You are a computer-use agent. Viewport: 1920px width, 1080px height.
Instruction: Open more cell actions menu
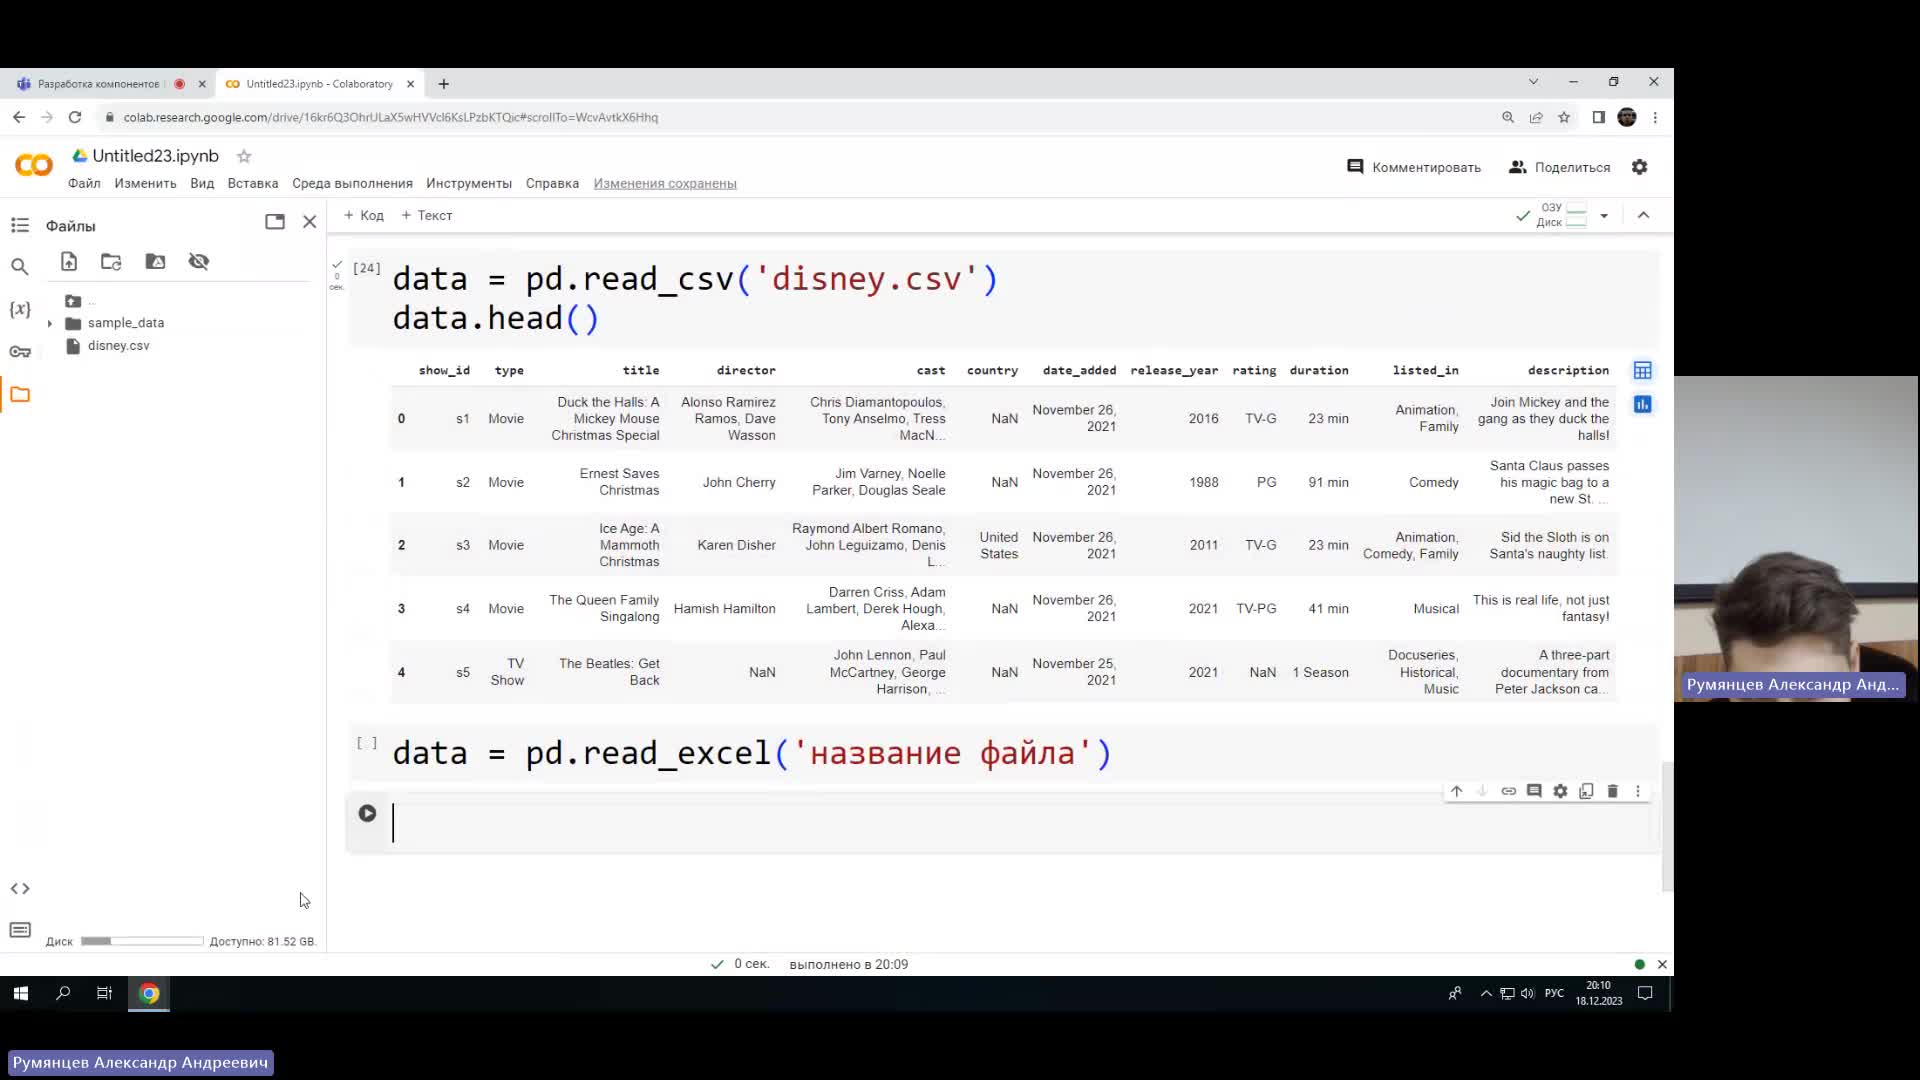pyautogui.click(x=1638, y=791)
